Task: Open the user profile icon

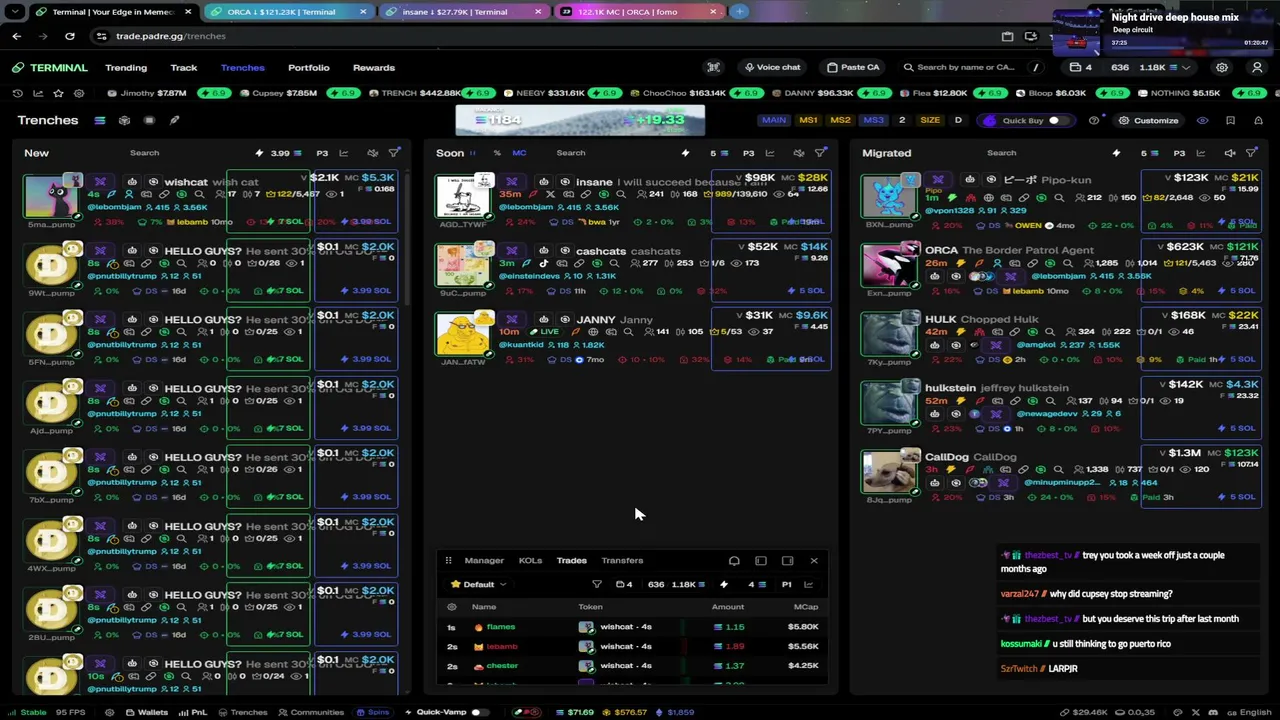Action: [x=1257, y=67]
